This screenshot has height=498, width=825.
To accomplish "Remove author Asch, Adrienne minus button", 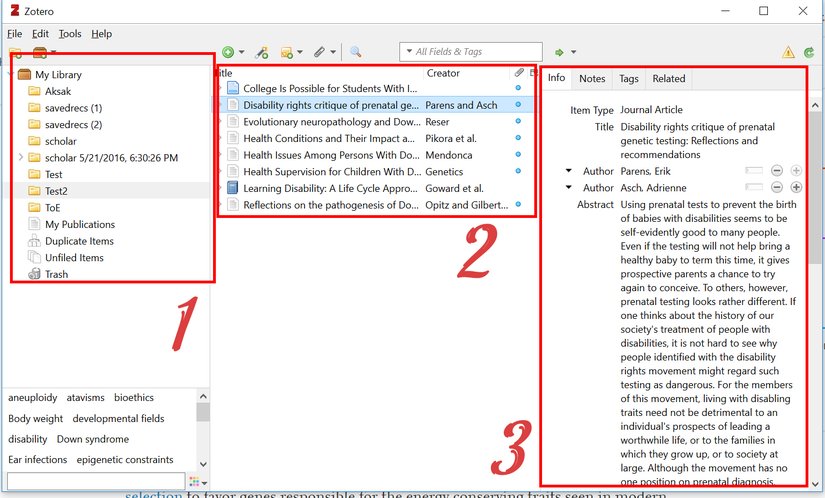I will (777, 187).
